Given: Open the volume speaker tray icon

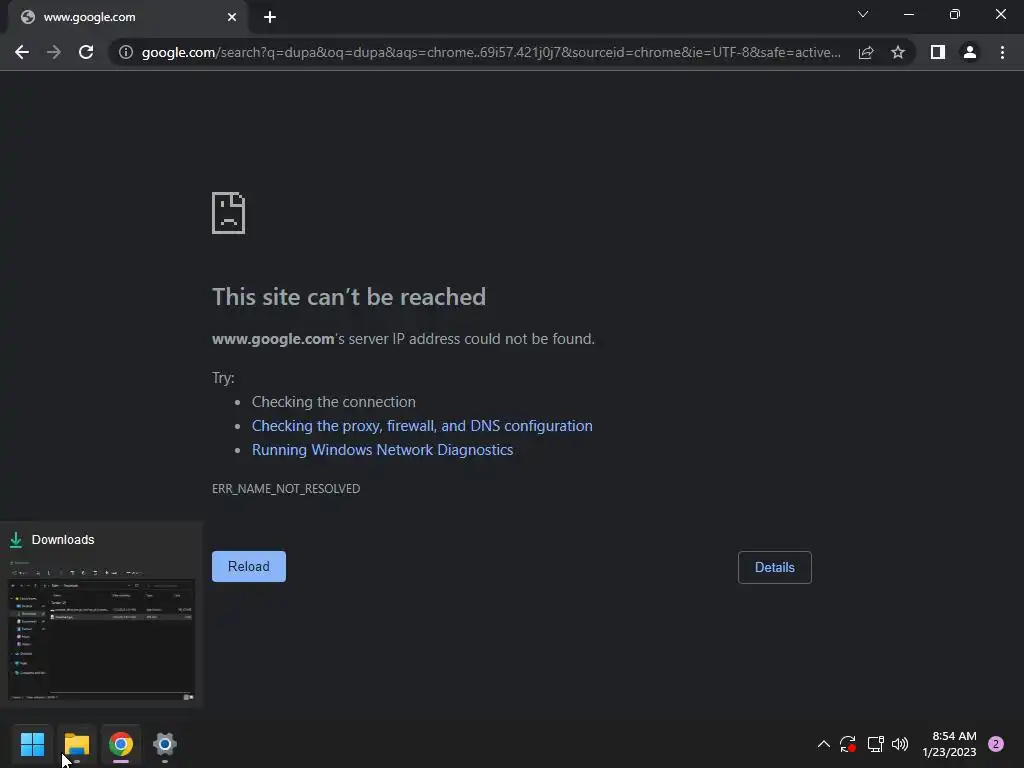Looking at the screenshot, I should pyautogui.click(x=900, y=744).
